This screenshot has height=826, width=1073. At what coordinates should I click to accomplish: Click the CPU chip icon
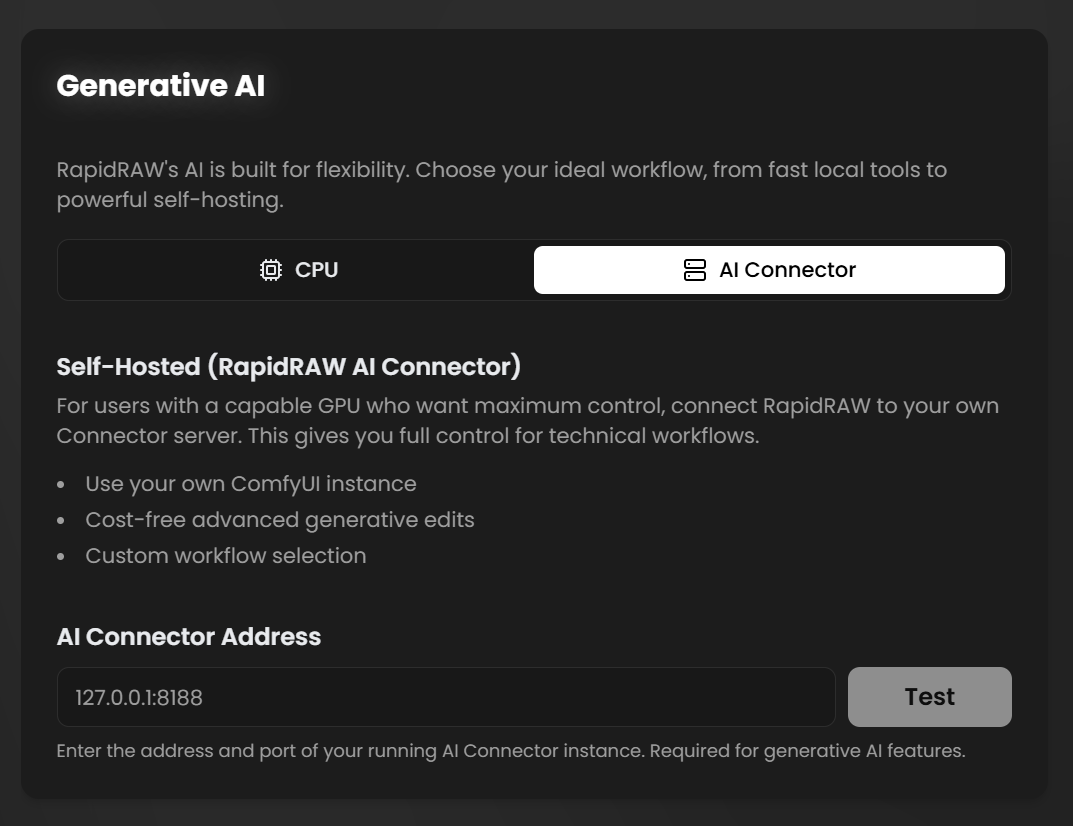click(x=271, y=270)
